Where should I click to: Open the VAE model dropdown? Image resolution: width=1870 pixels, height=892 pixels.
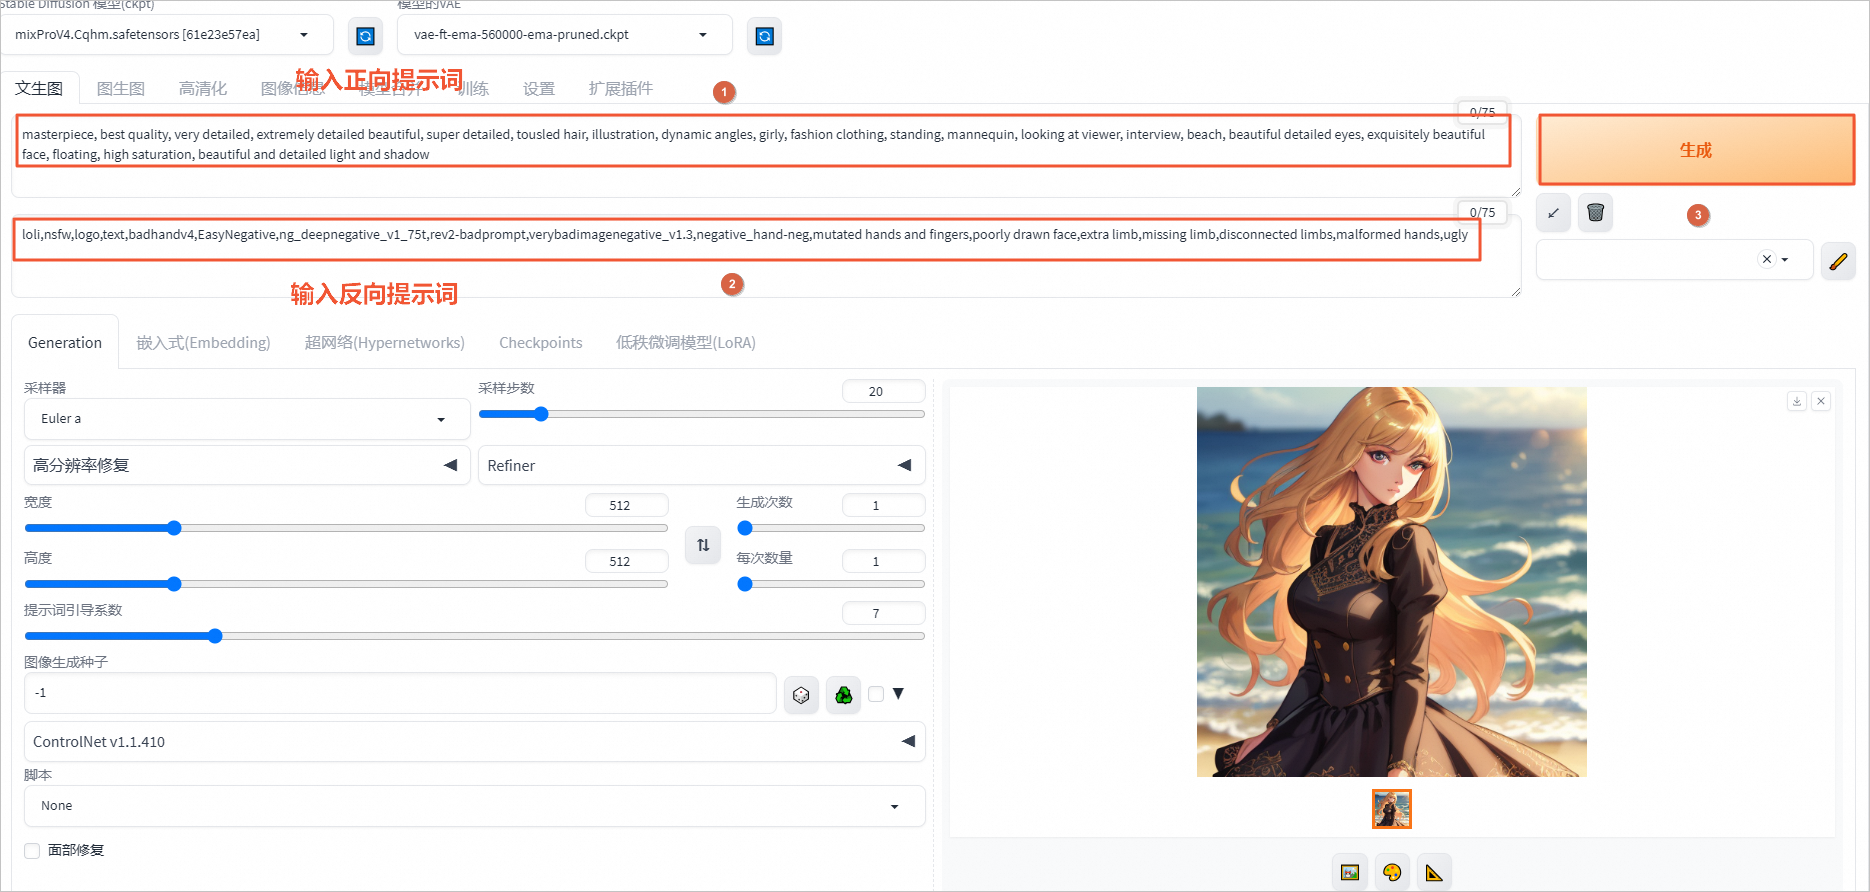(564, 35)
